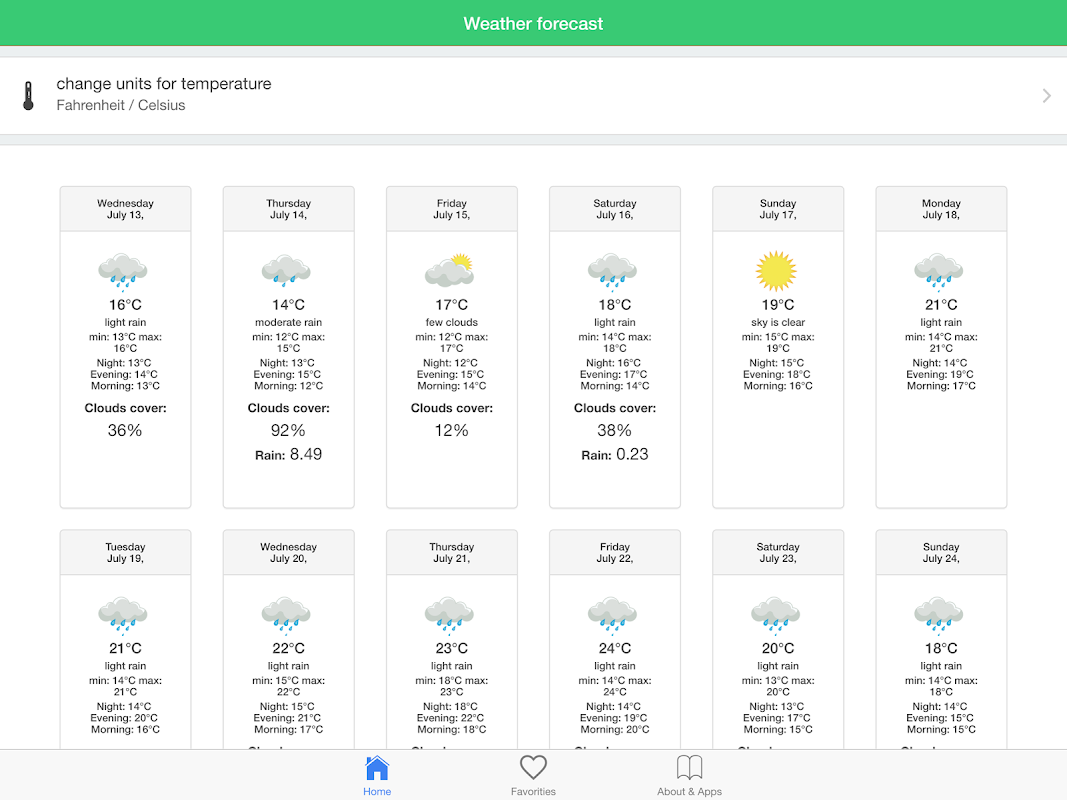Image resolution: width=1067 pixels, height=800 pixels.
Task: Select the Saturday July 16 card header
Action: [x=615, y=209]
